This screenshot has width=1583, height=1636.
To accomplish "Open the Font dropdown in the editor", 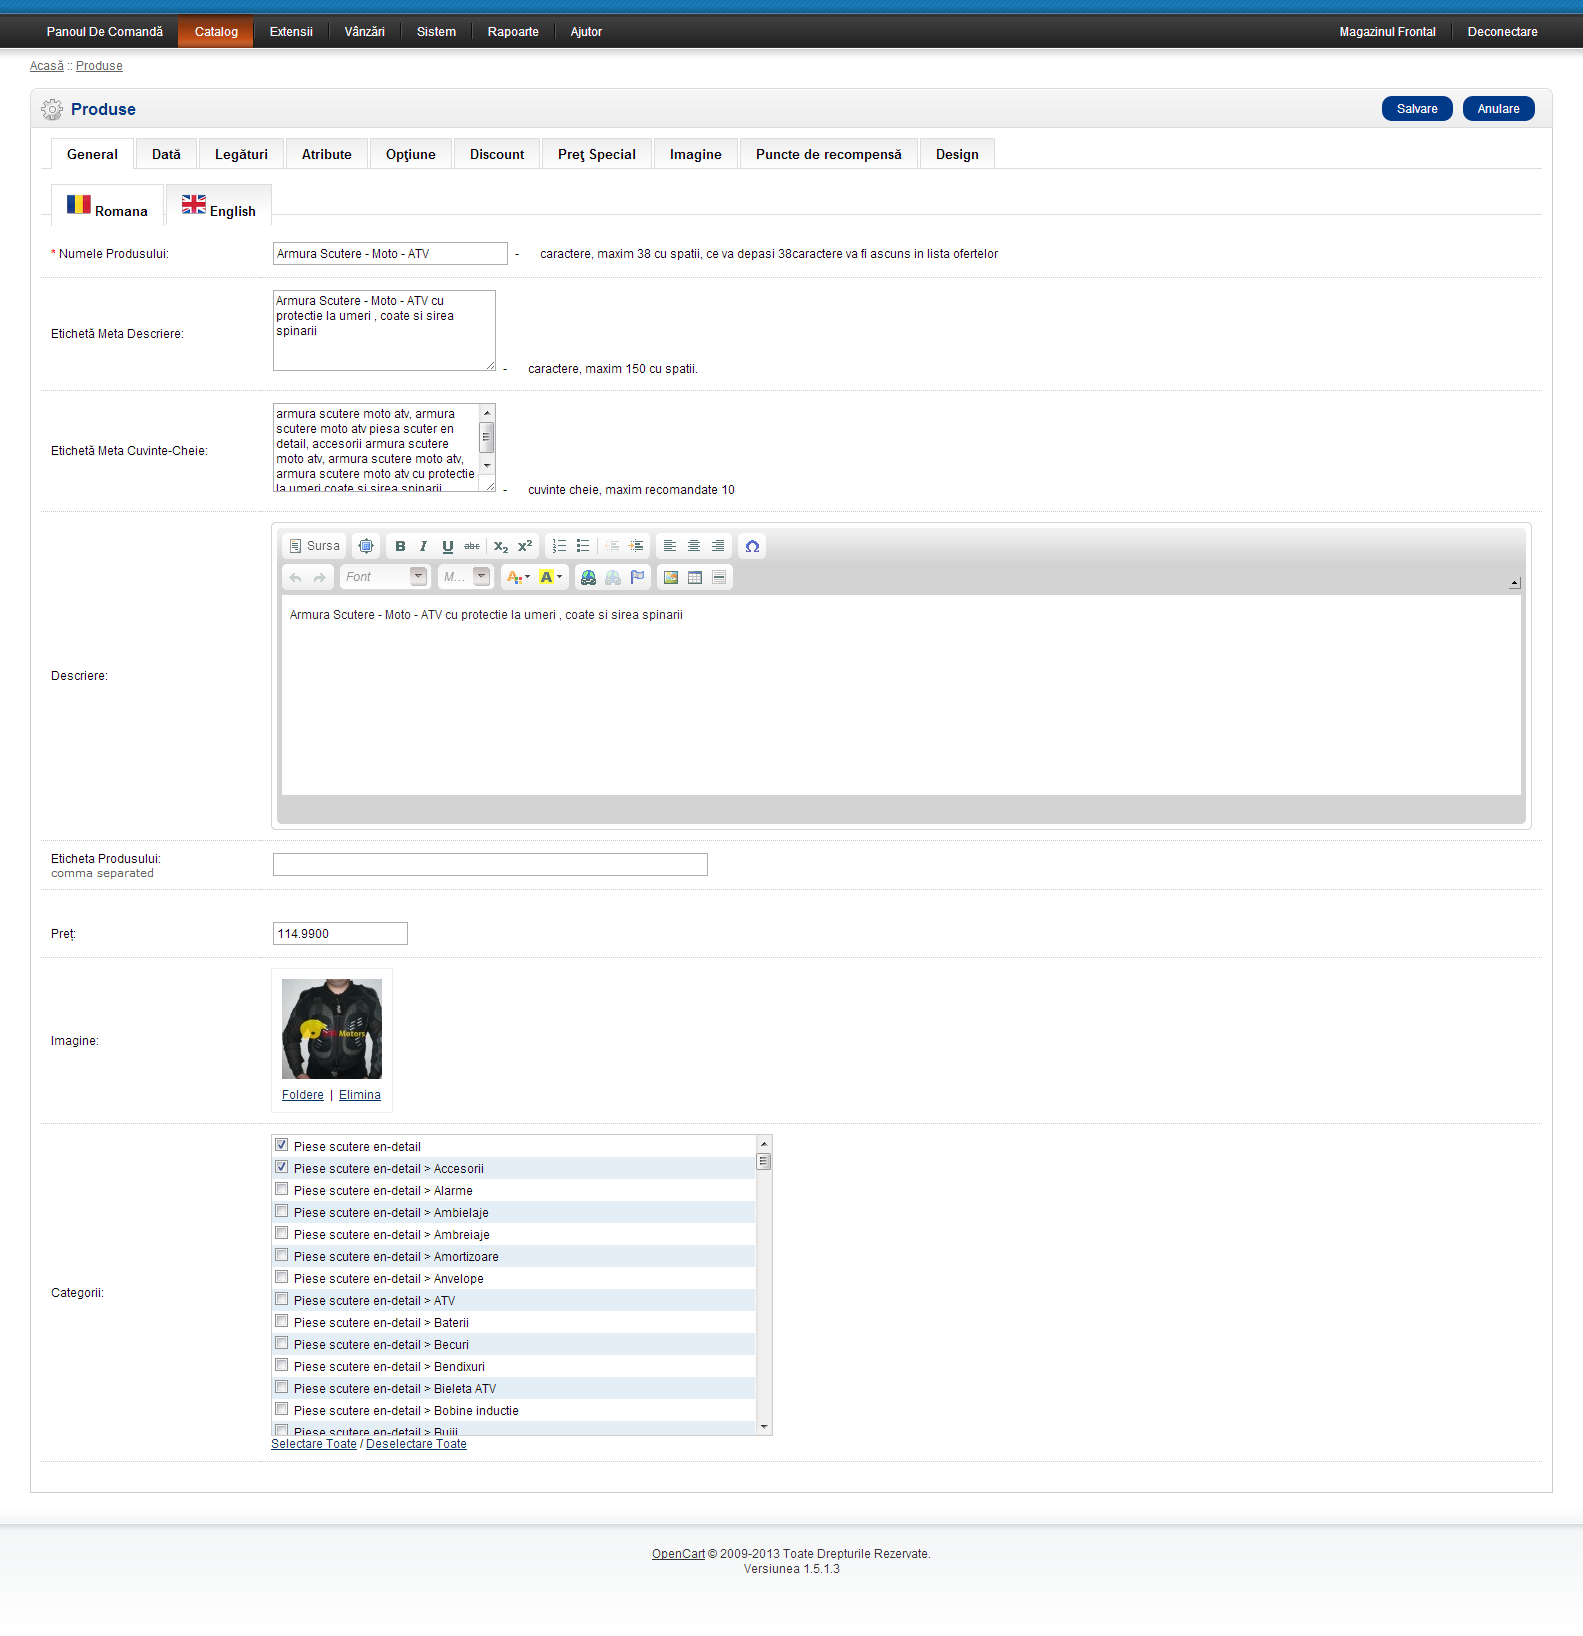I will 385,577.
